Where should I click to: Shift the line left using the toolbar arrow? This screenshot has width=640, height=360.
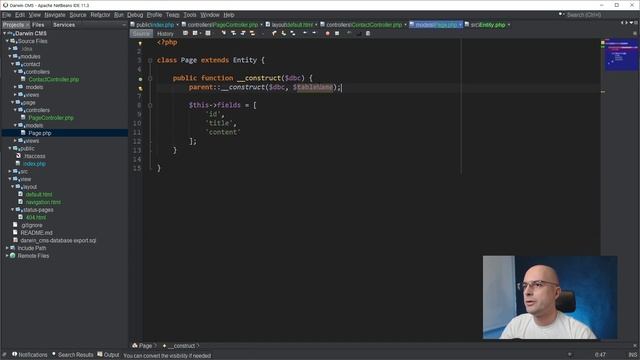[304, 33]
